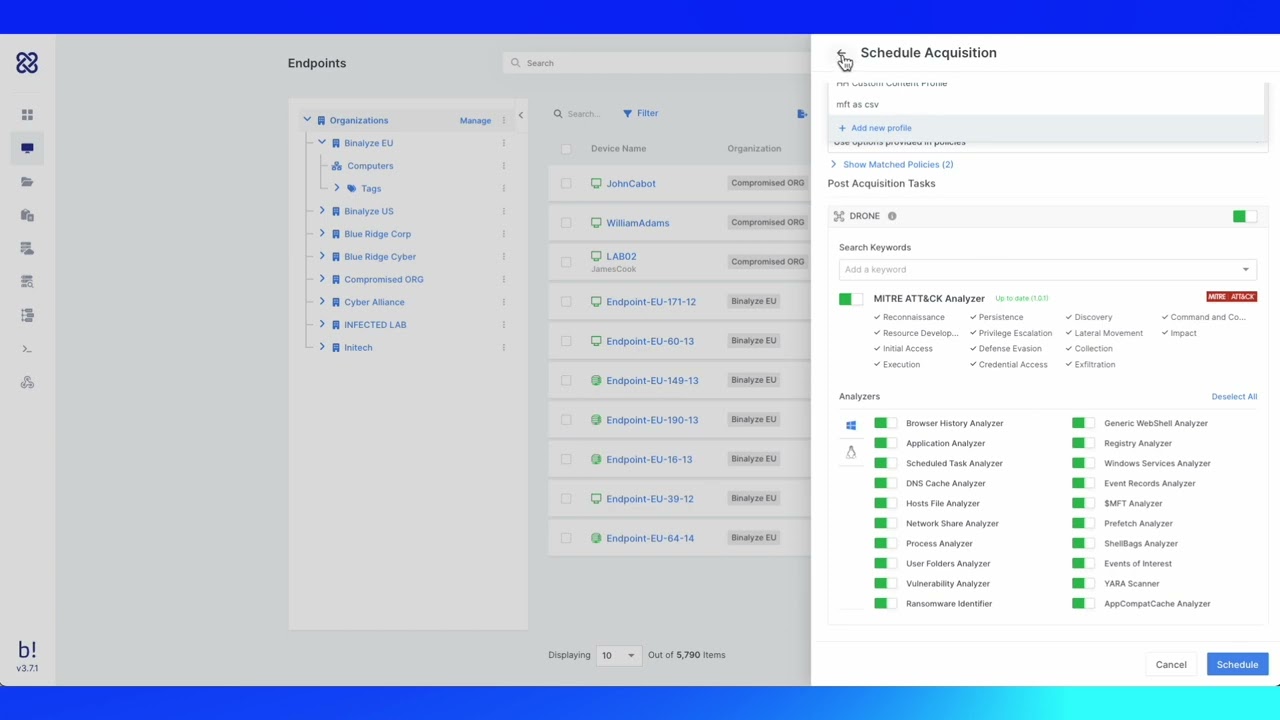Toggle the MITRE ATT&CK Analyzer switch
Viewport: 1280px width, 720px height.
pyautogui.click(x=851, y=299)
